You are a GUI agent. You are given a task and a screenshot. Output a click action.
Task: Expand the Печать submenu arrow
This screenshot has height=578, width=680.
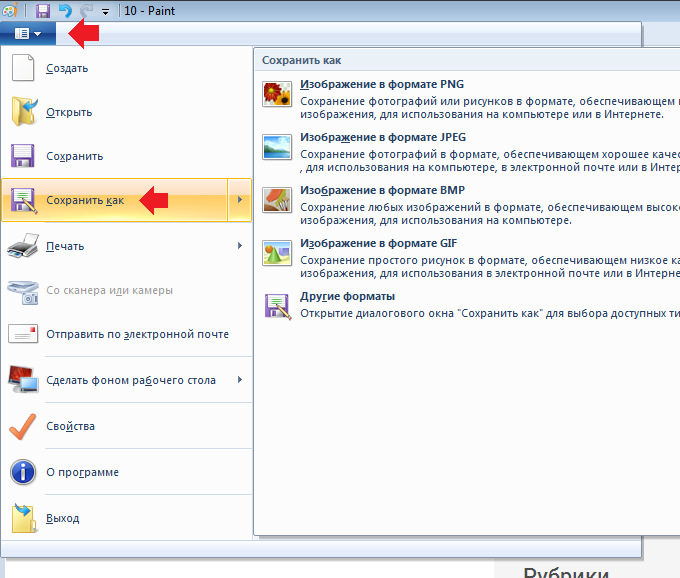pos(240,246)
